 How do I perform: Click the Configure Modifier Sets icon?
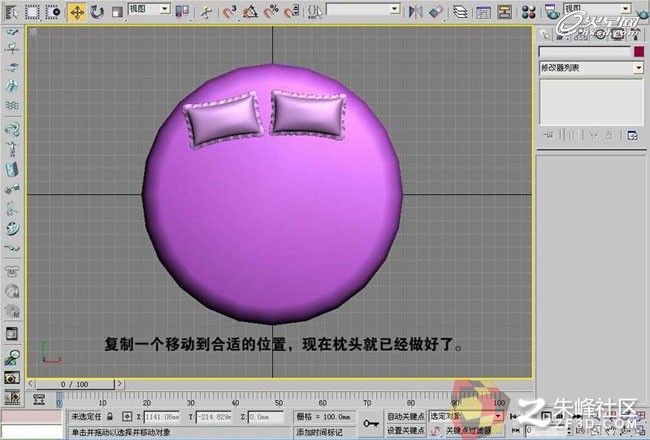click(x=632, y=135)
